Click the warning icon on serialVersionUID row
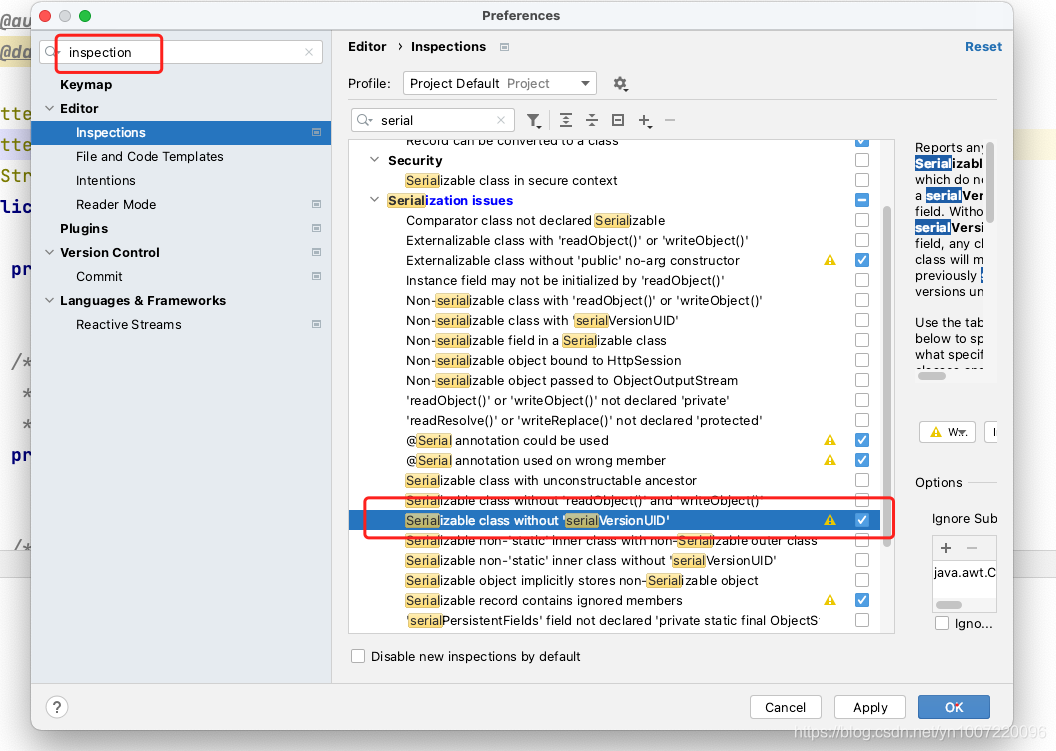Screen dimensions: 1056x751 pyautogui.click(x=830, y=520)
